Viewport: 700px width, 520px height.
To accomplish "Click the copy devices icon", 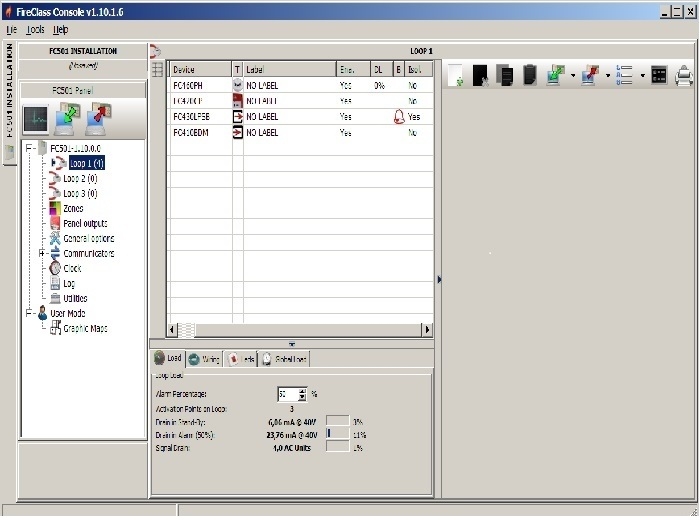I will point(505,75).
